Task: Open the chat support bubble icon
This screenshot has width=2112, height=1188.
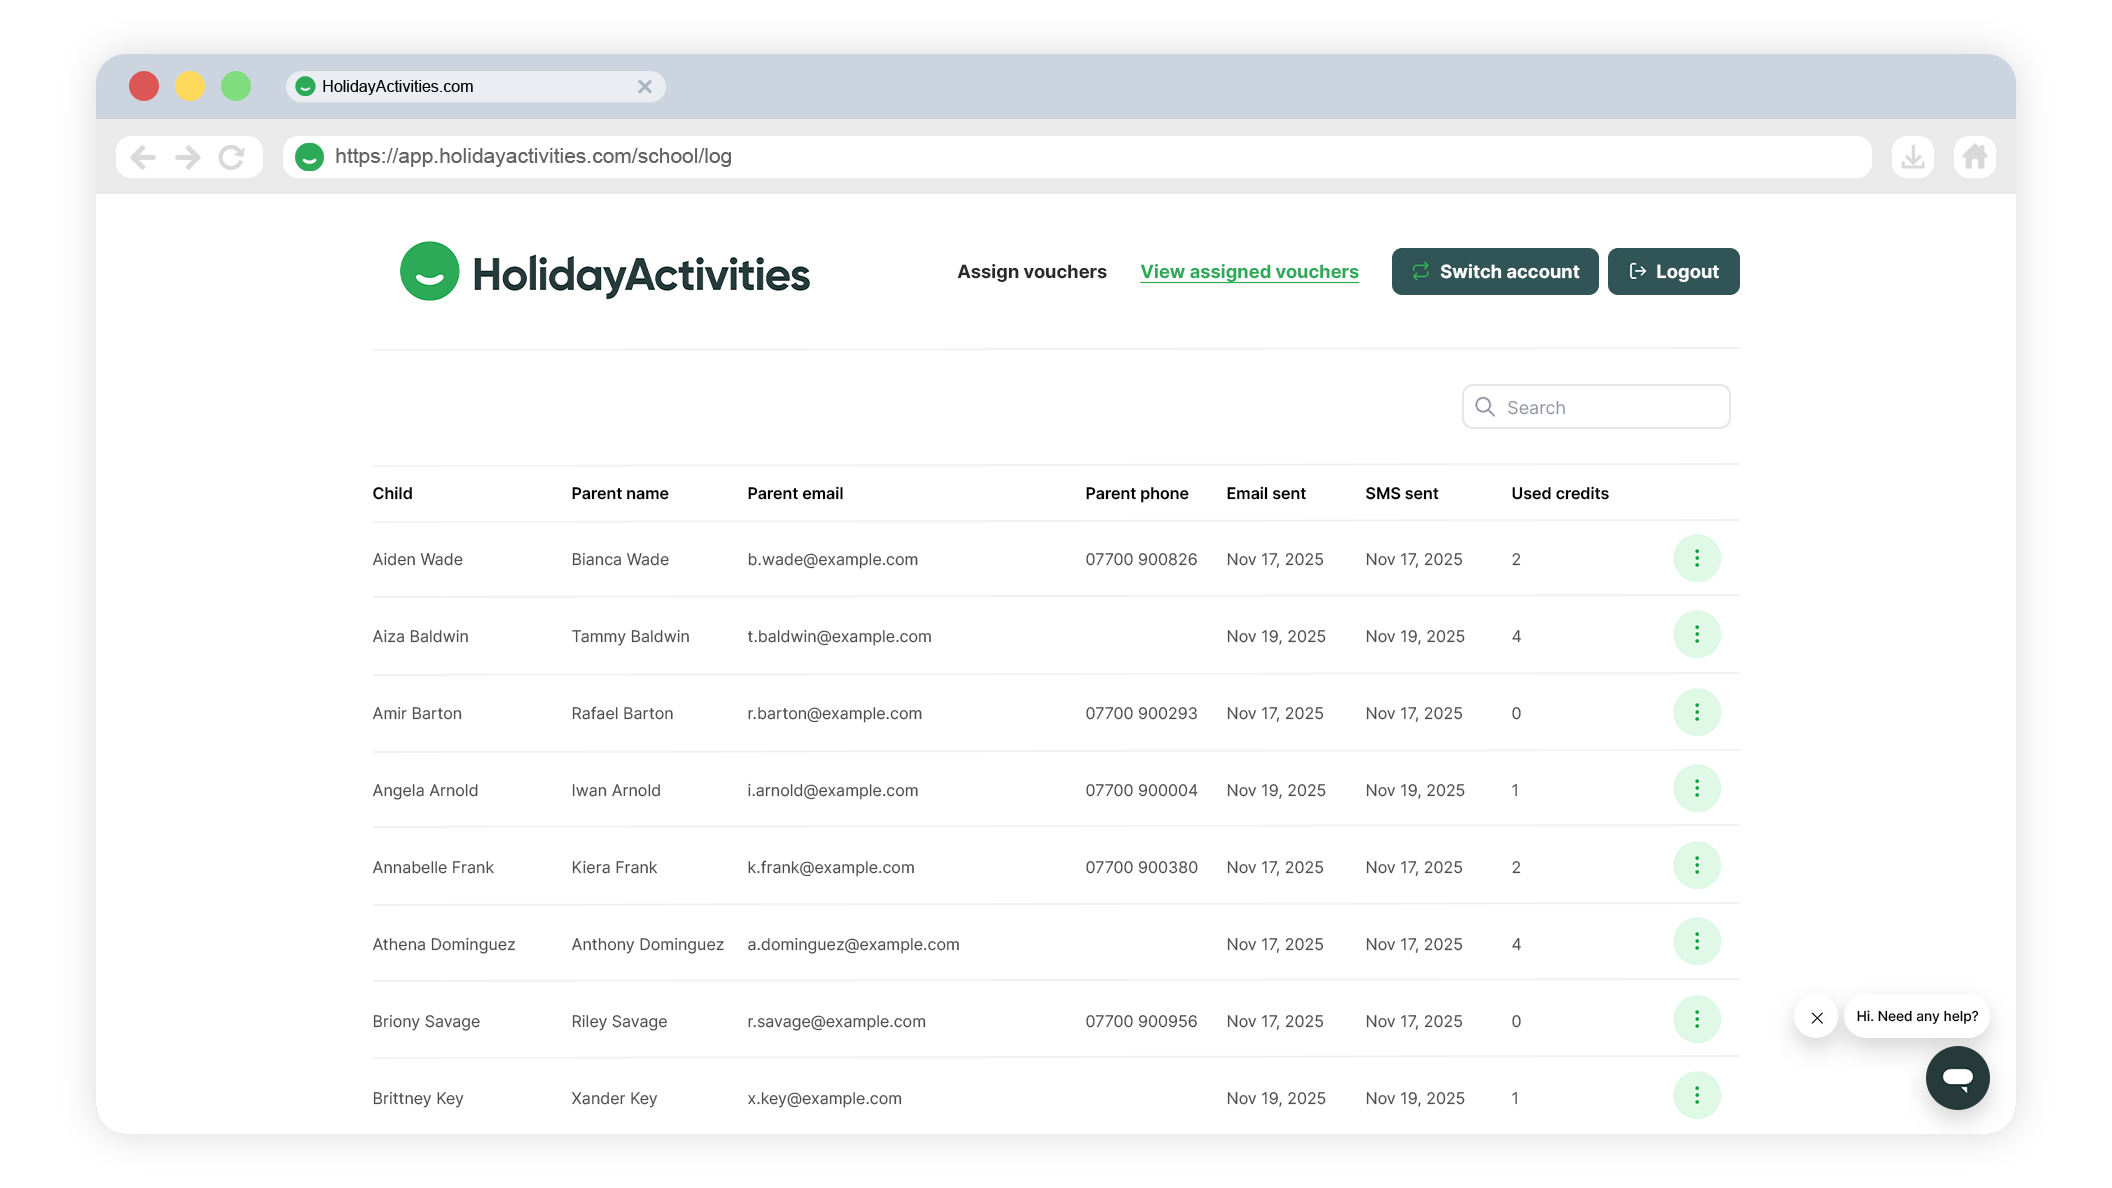Action: tap(1957, 1078)
